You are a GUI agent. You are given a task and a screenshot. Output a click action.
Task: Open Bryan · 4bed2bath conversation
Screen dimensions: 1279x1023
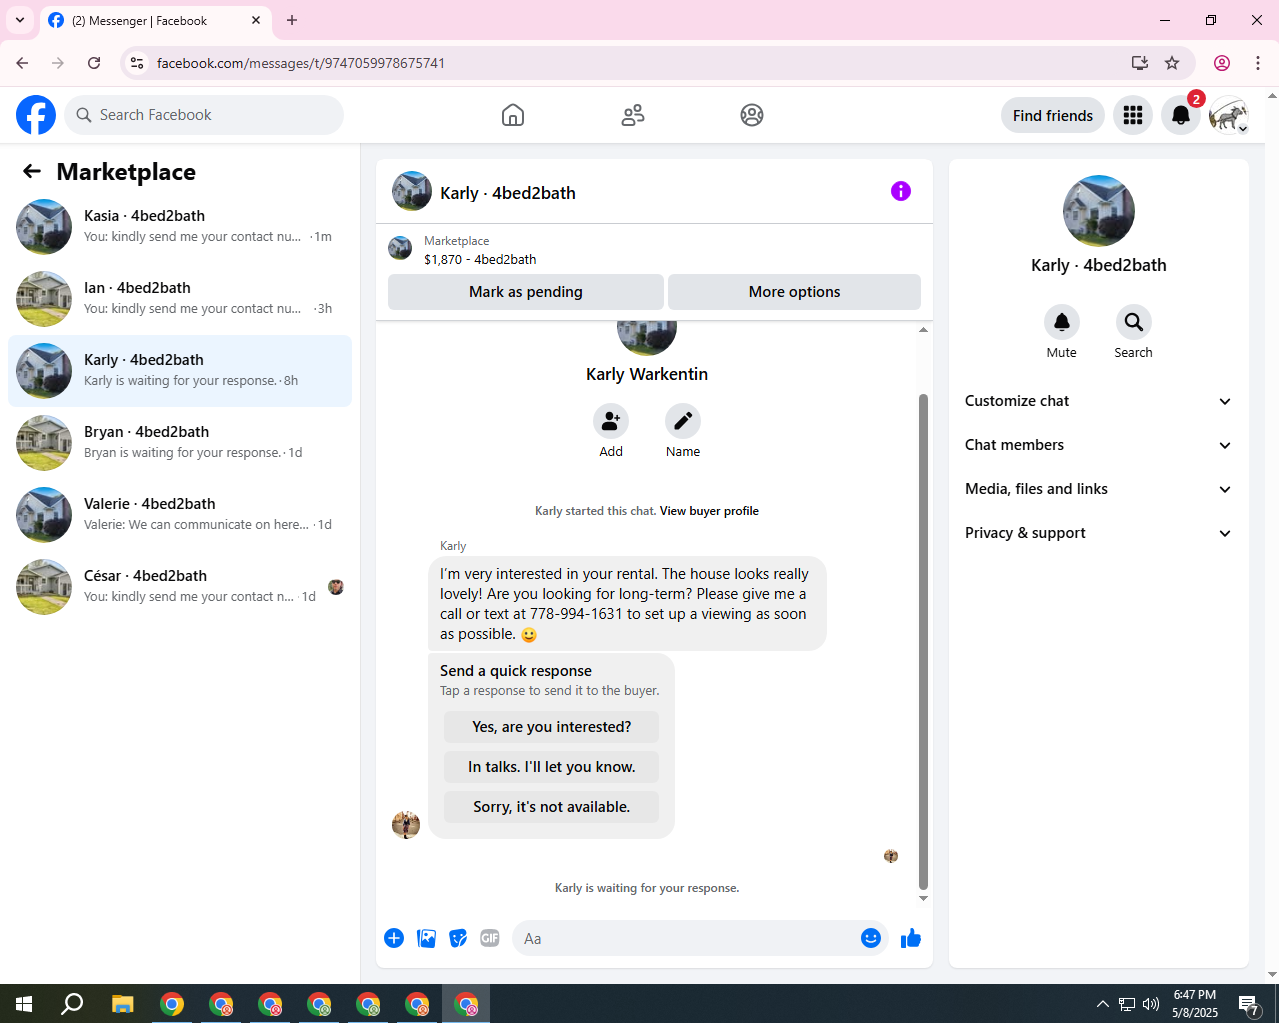(180, 443)
